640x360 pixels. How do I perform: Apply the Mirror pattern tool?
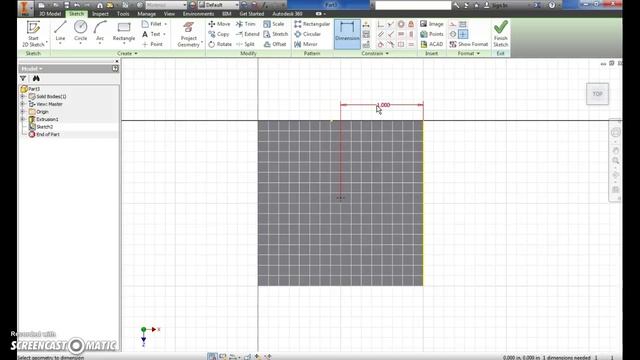(x=306, y=44)
